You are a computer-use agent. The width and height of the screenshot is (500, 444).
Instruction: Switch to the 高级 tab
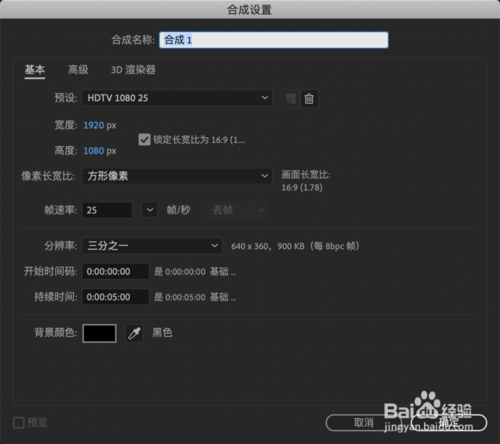pos(78,70)
